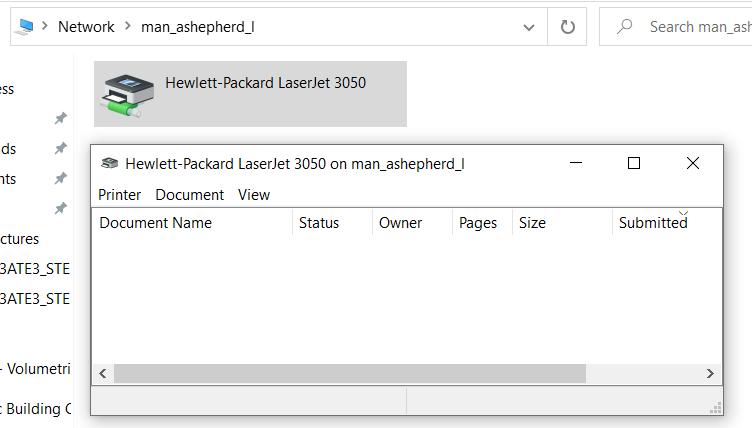This screenshot has width=752, height=428.
Task: Click the small printer icon in queue title bar
Action: 110,164
